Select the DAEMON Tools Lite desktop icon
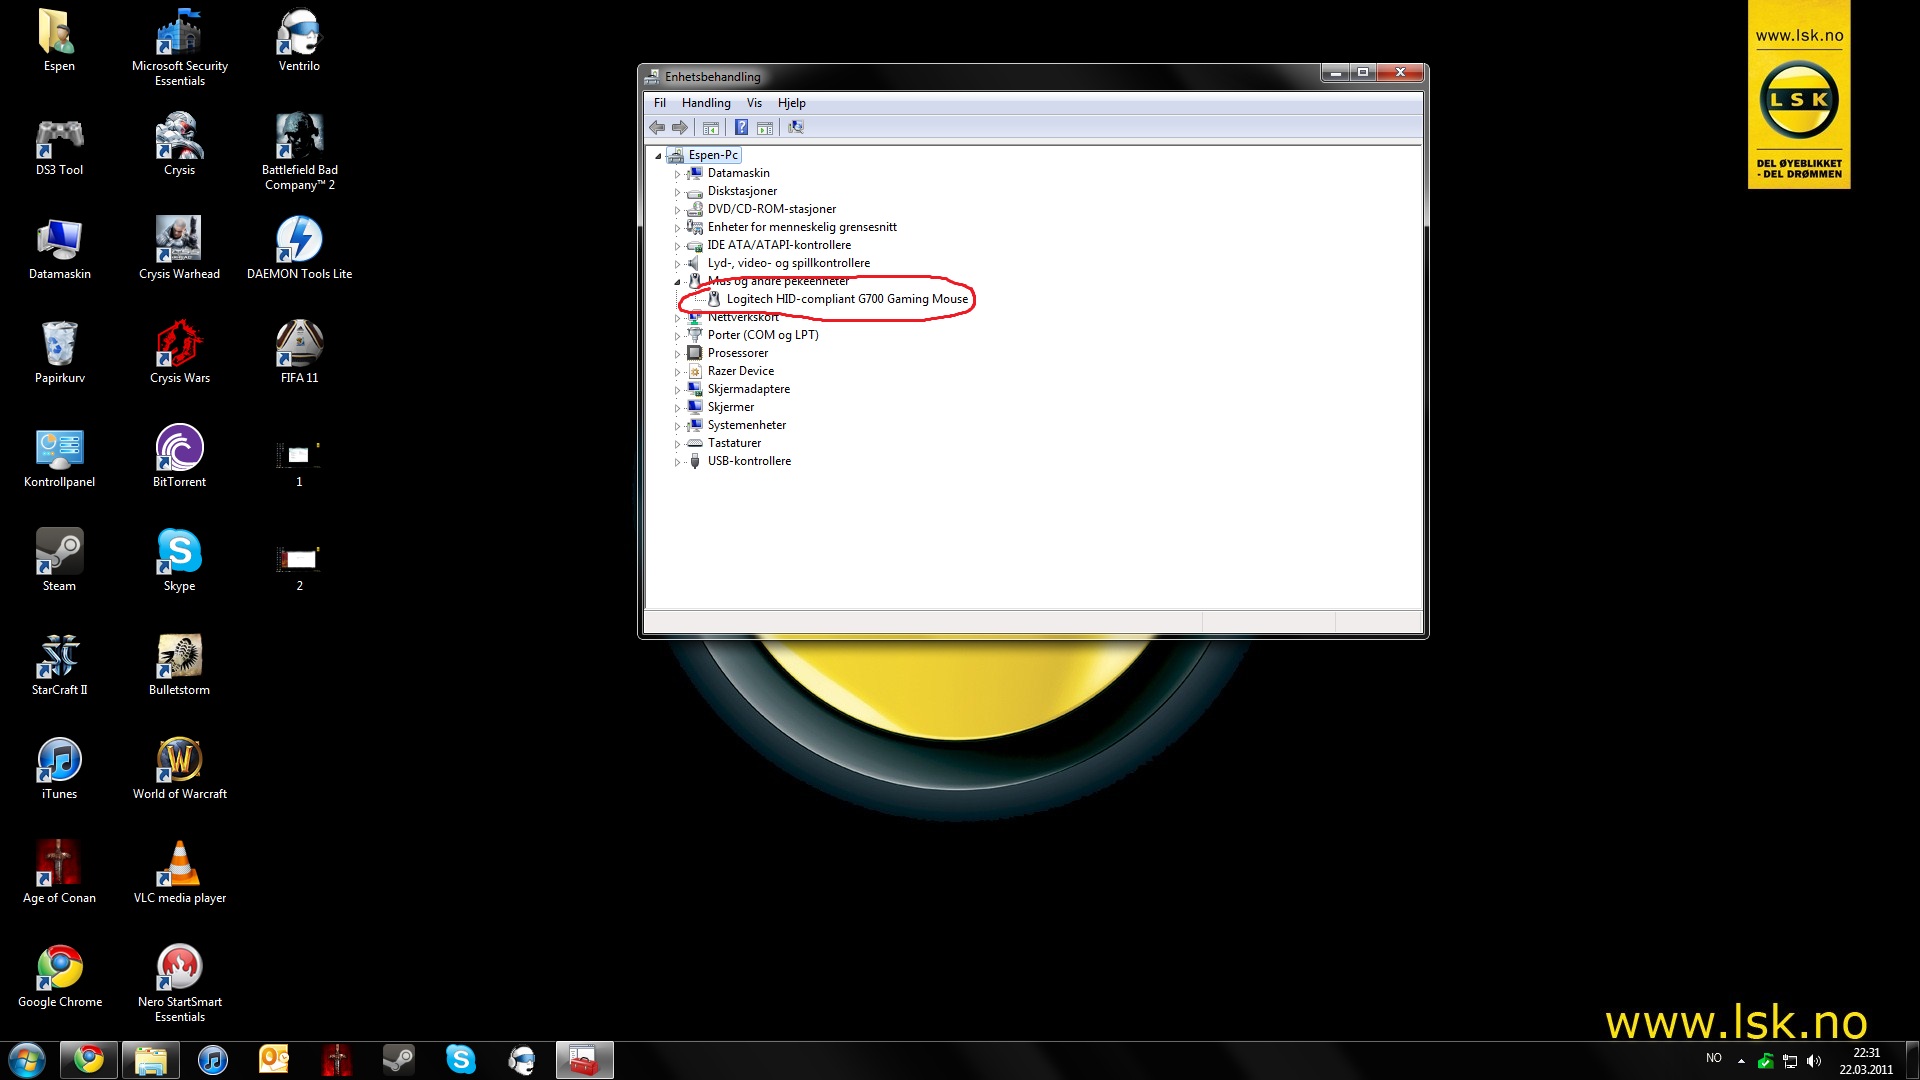This screenshot has height=1080, width=1920. point(299,248)
